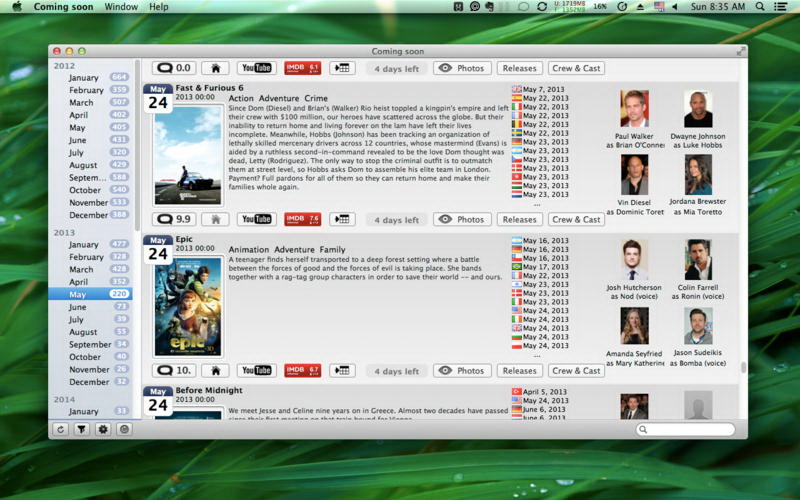Select December under 2012 in sidebar
800x500 pixels.
point(88,215)
